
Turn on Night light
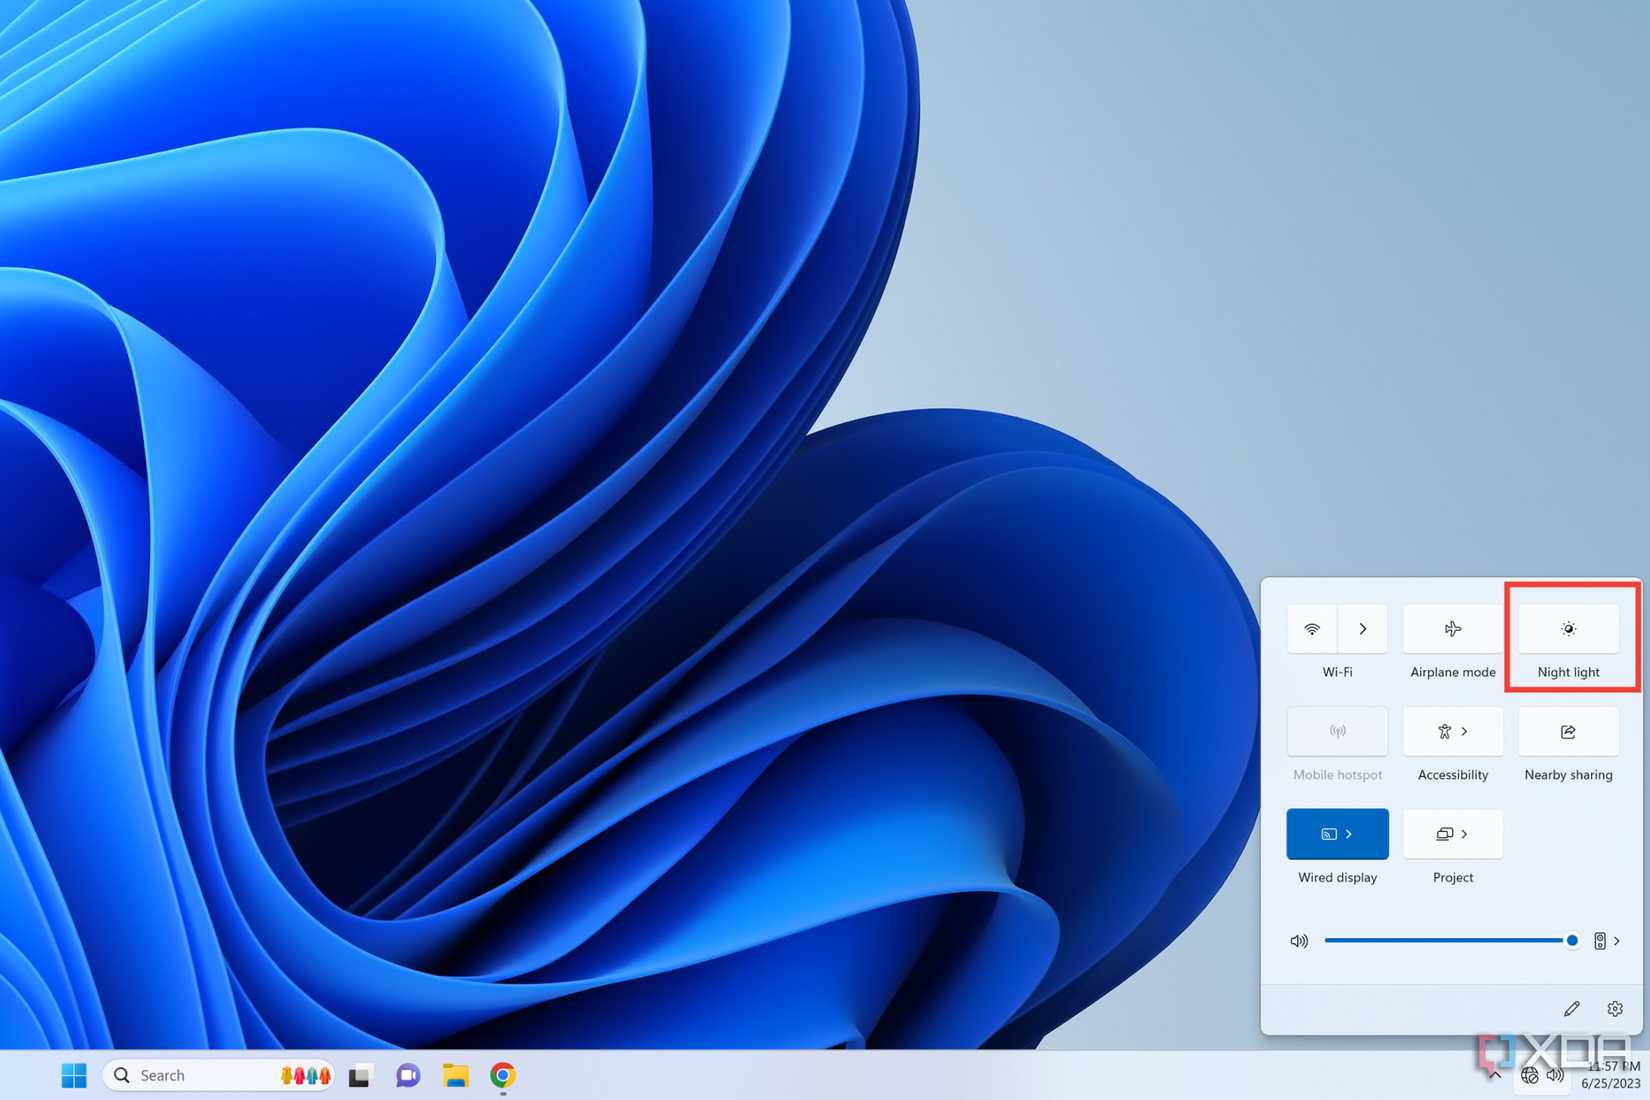[x=1568, y=629]
